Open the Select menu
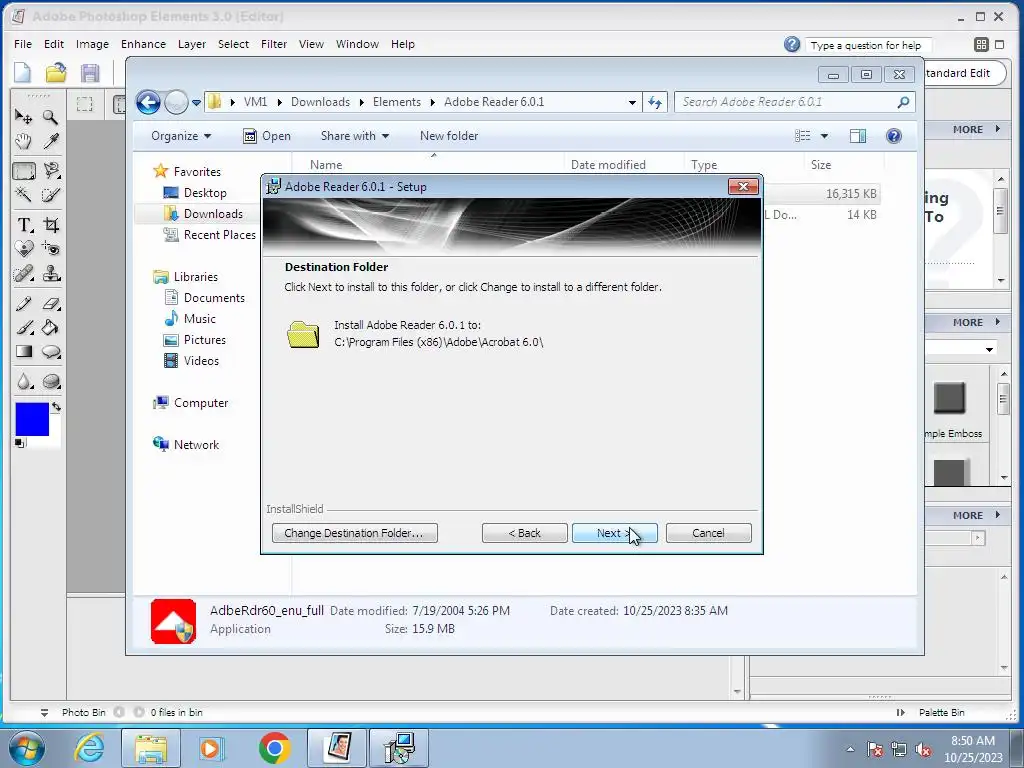The image size is (1024, 768). pos(233,44)
